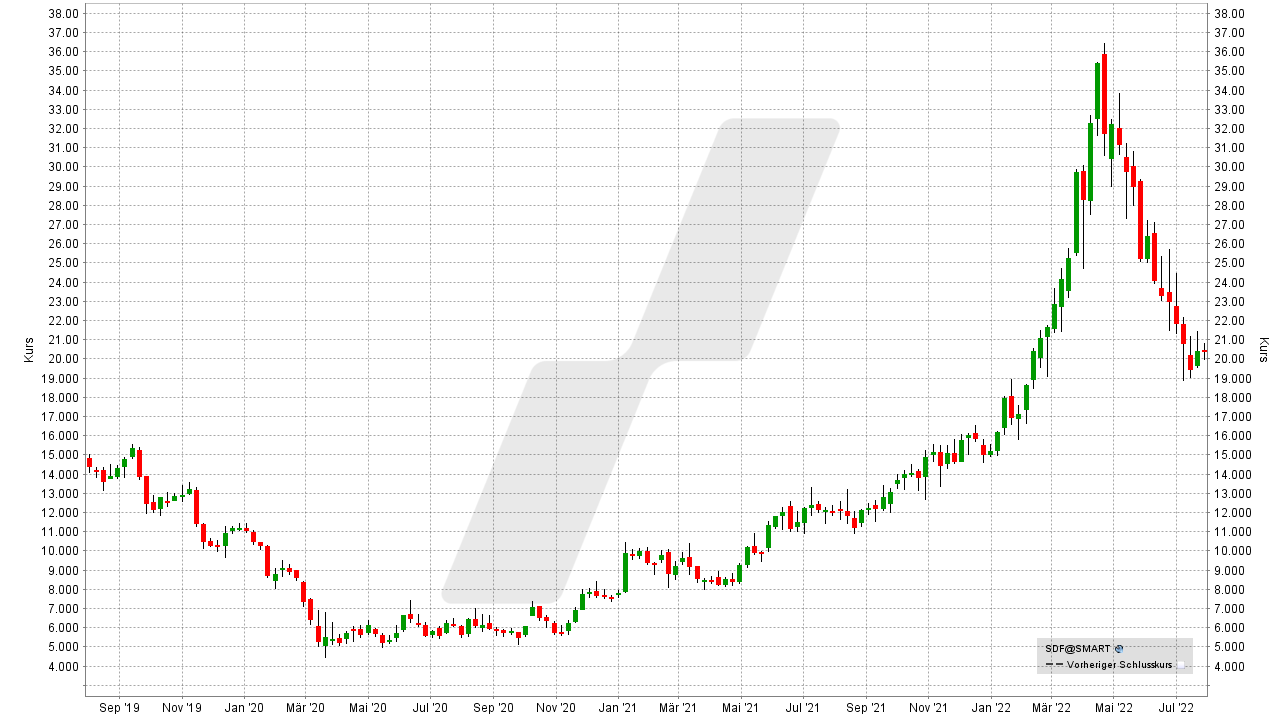Click the Kurs title on the right axis
Screen dimensions: 1281x721
coord(1264,350)
